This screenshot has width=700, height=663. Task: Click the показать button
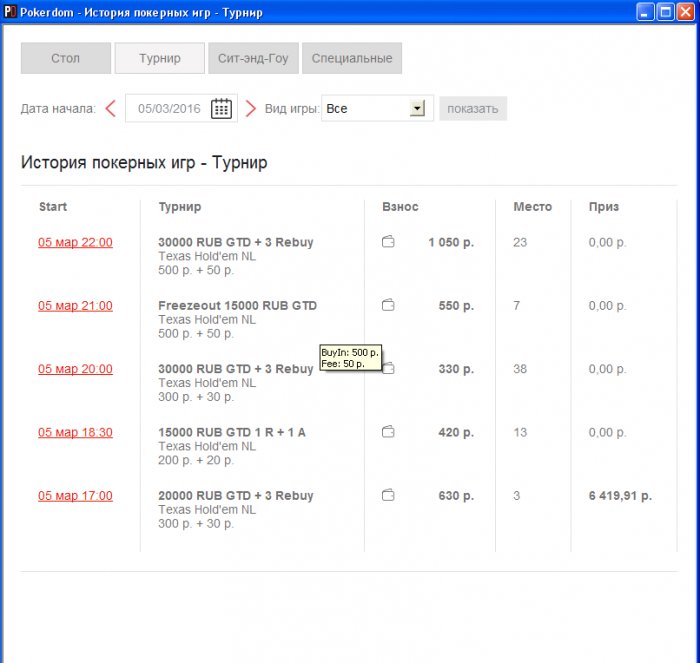pyautogui.click(x=473, y=108)
